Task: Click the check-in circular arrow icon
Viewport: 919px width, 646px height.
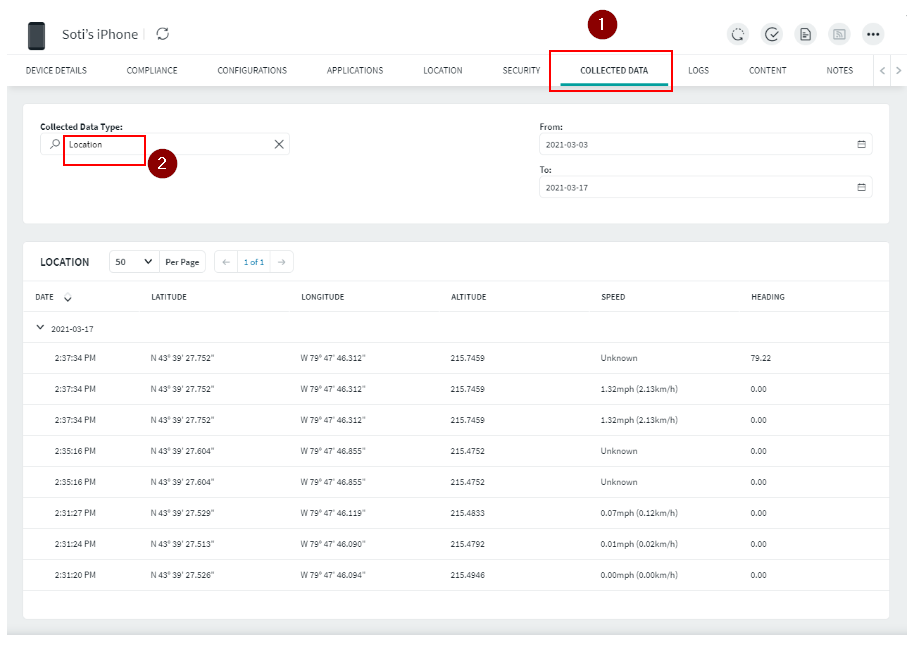Action: click(x=738, y=34)
